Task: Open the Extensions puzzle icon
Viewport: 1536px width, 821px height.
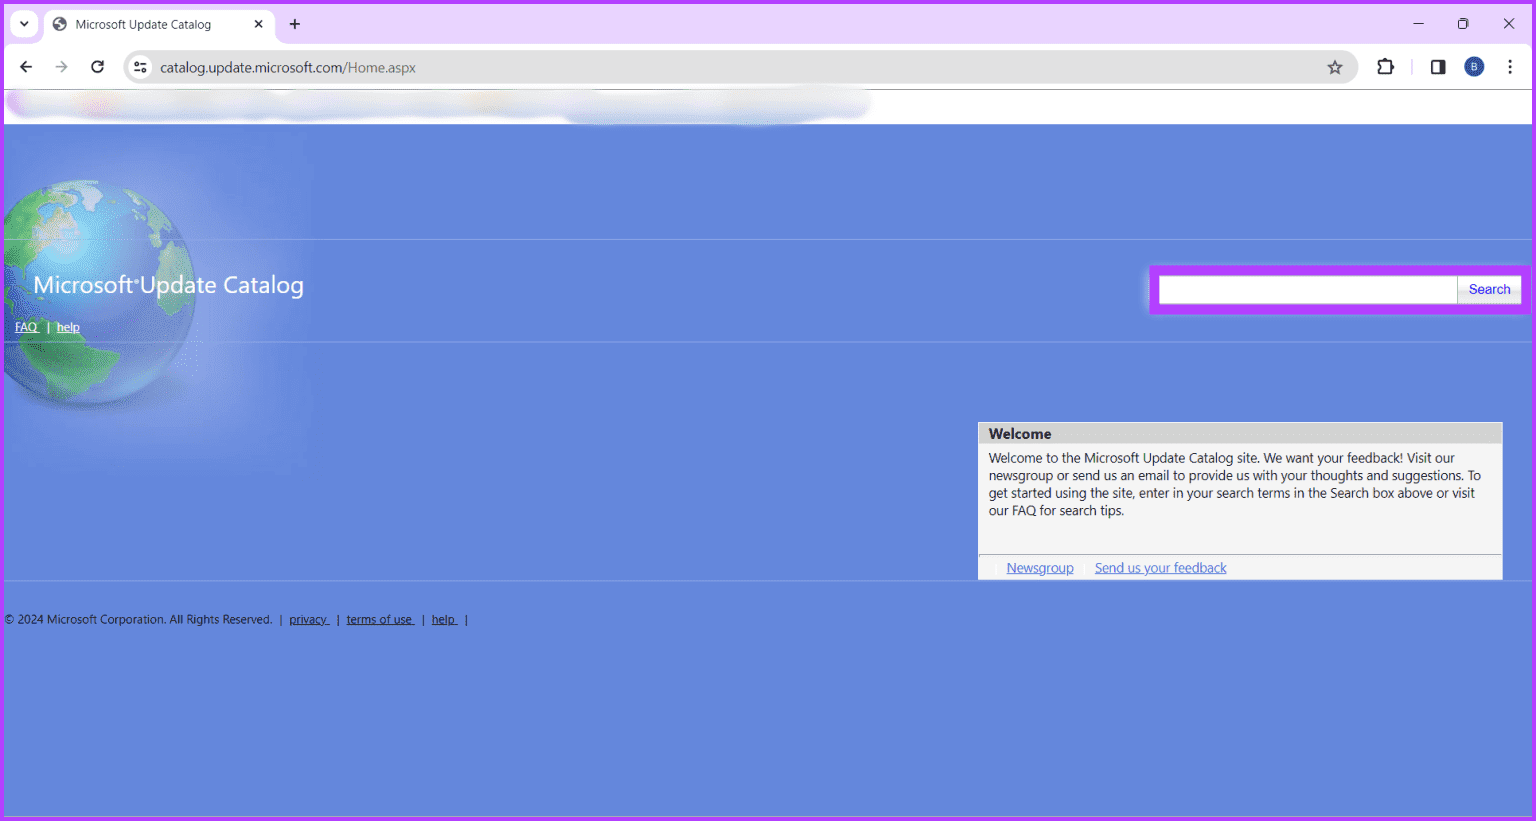Action: 1385,67
